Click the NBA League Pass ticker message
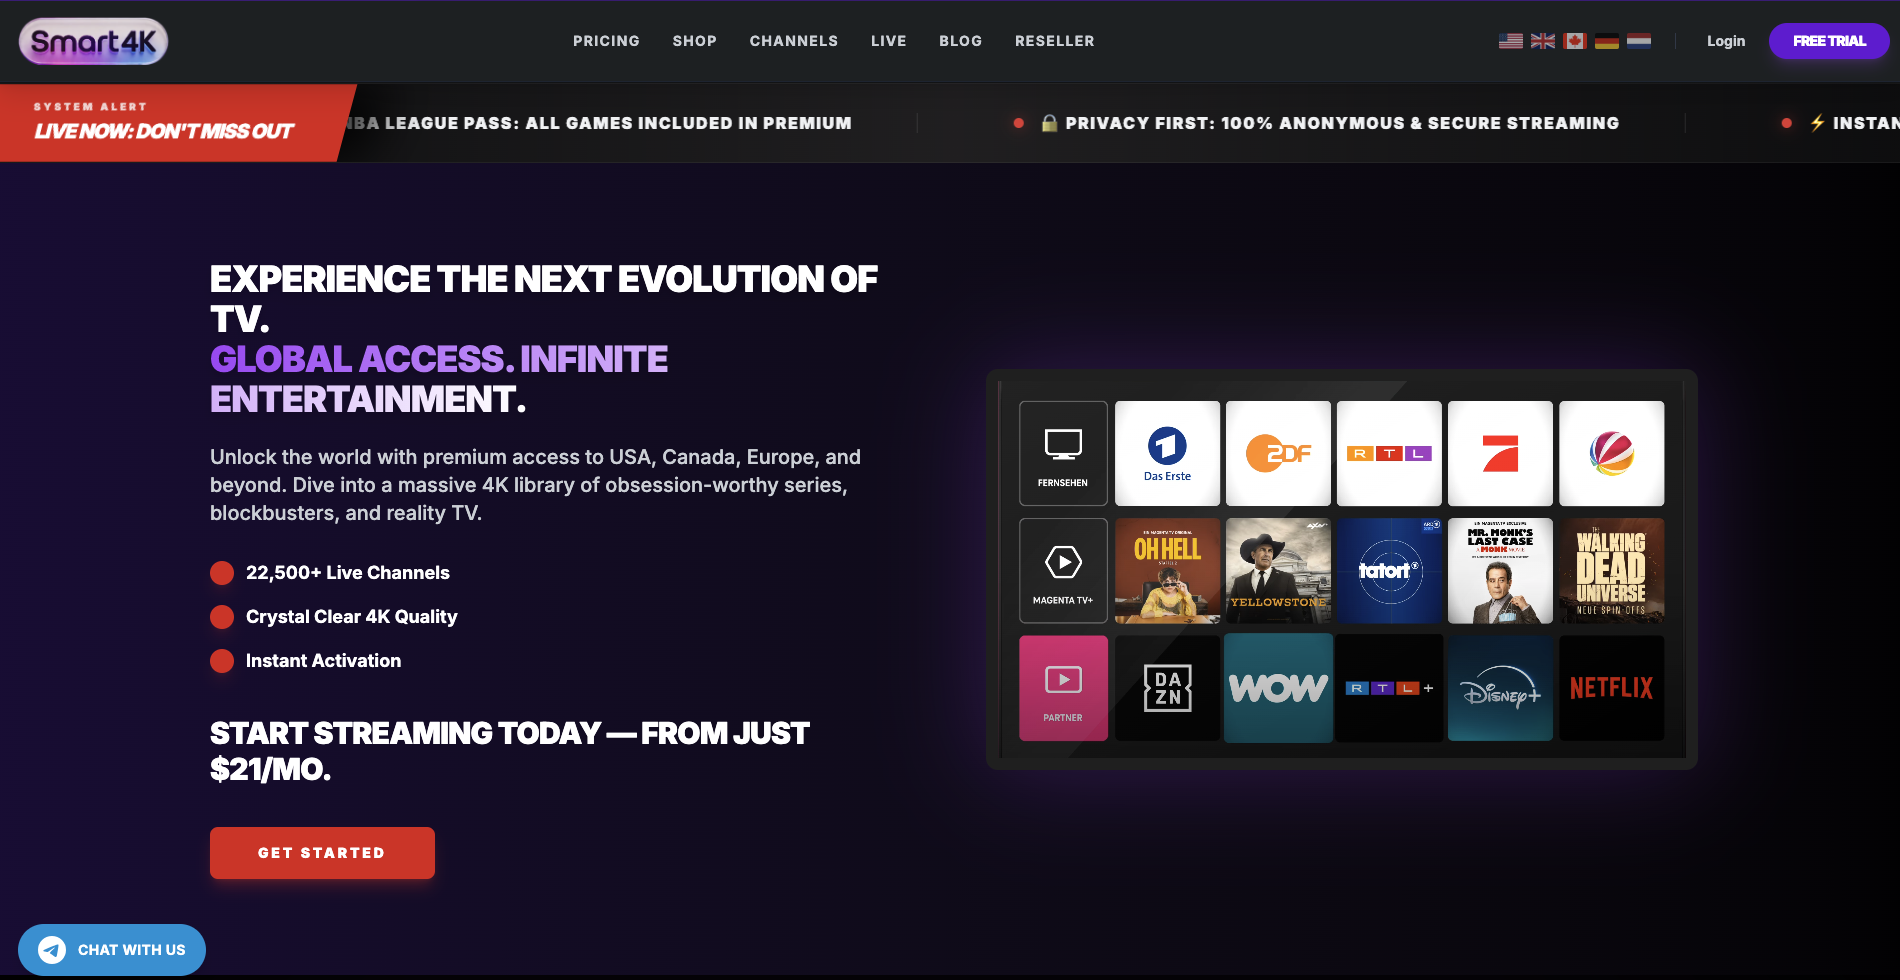Image resolution: width=1900 pixels, height=980 pixels. [x=598, y=123]
